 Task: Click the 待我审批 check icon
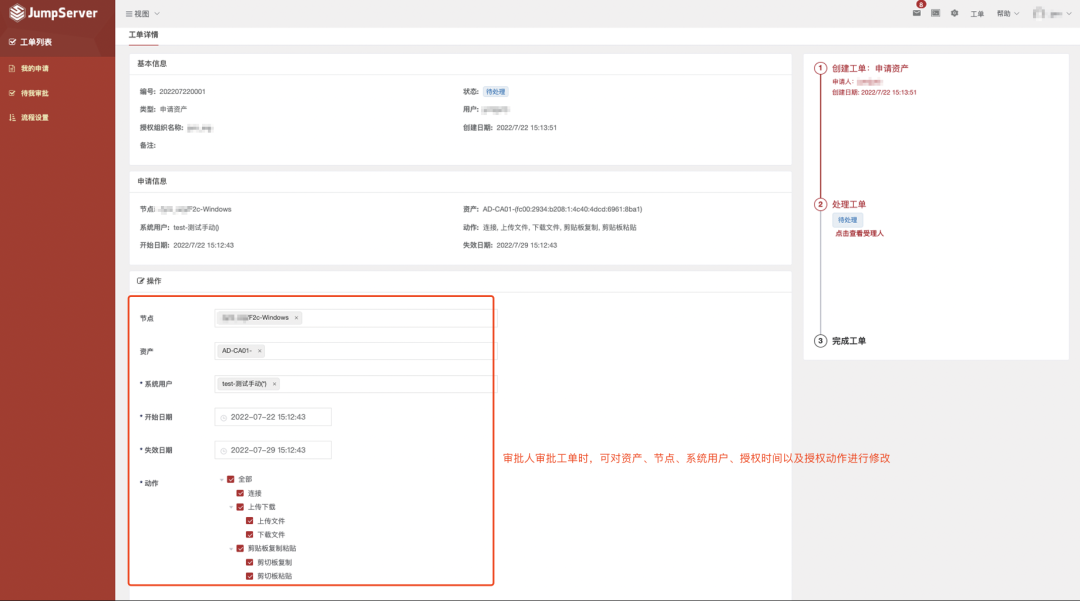[x=12, y=93]
